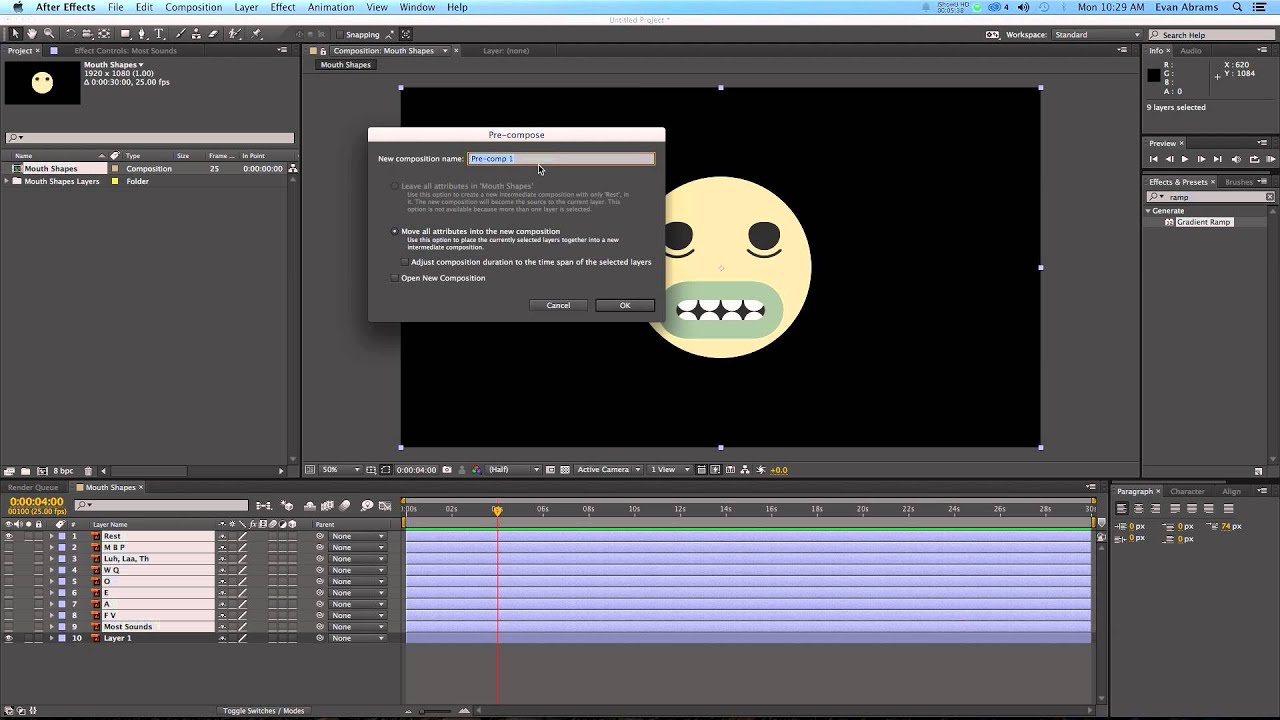Select the Pen tool
Viewport: 1280px width, 720px height.
point(142,34)
